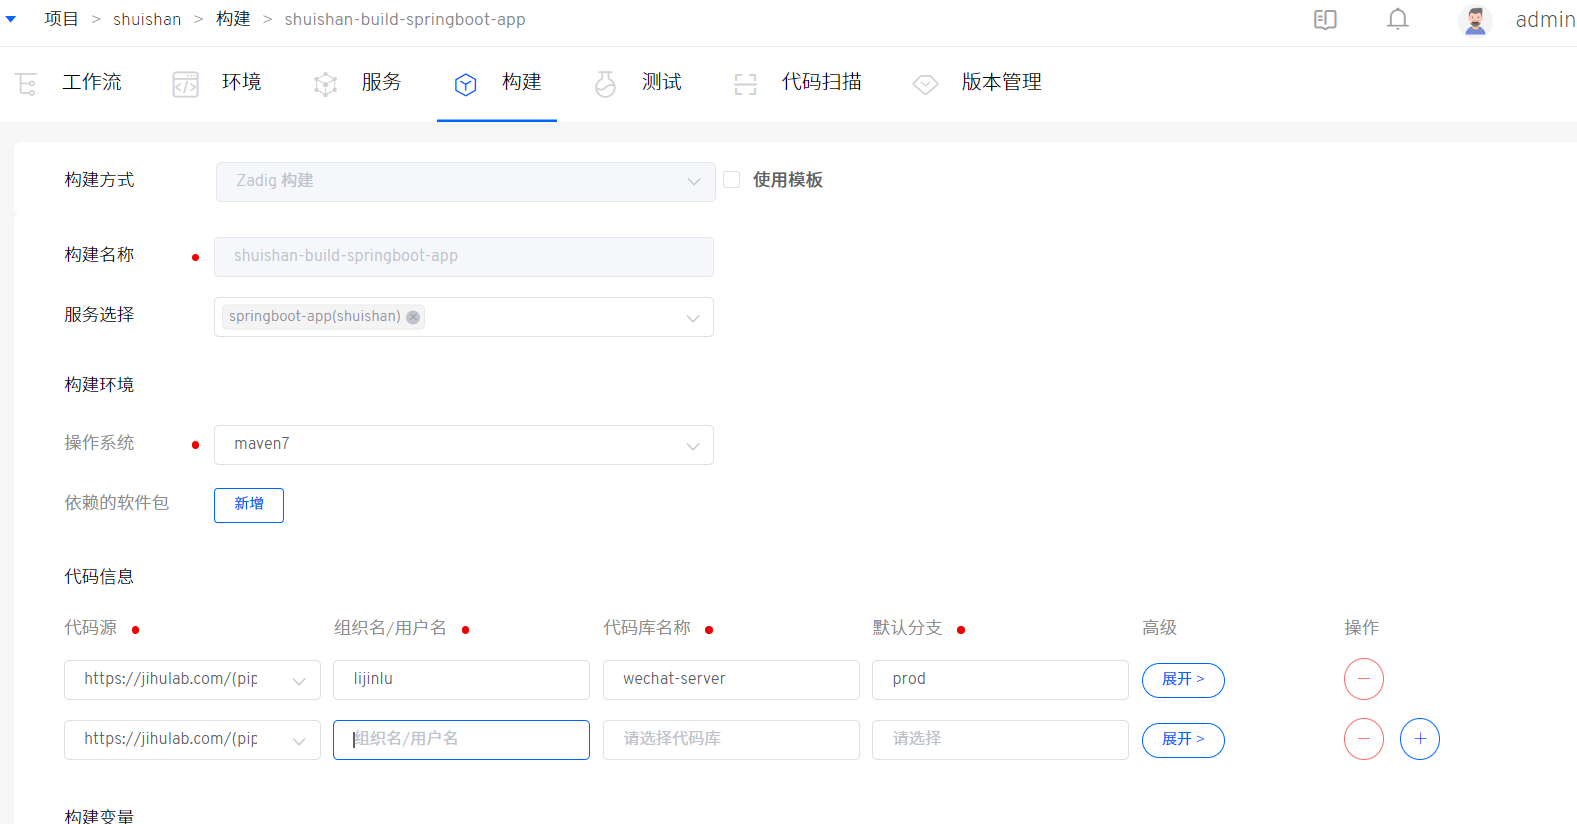Toggle the top-left collapse arrow
This screenshot has height=824, width=1577.
11,19
